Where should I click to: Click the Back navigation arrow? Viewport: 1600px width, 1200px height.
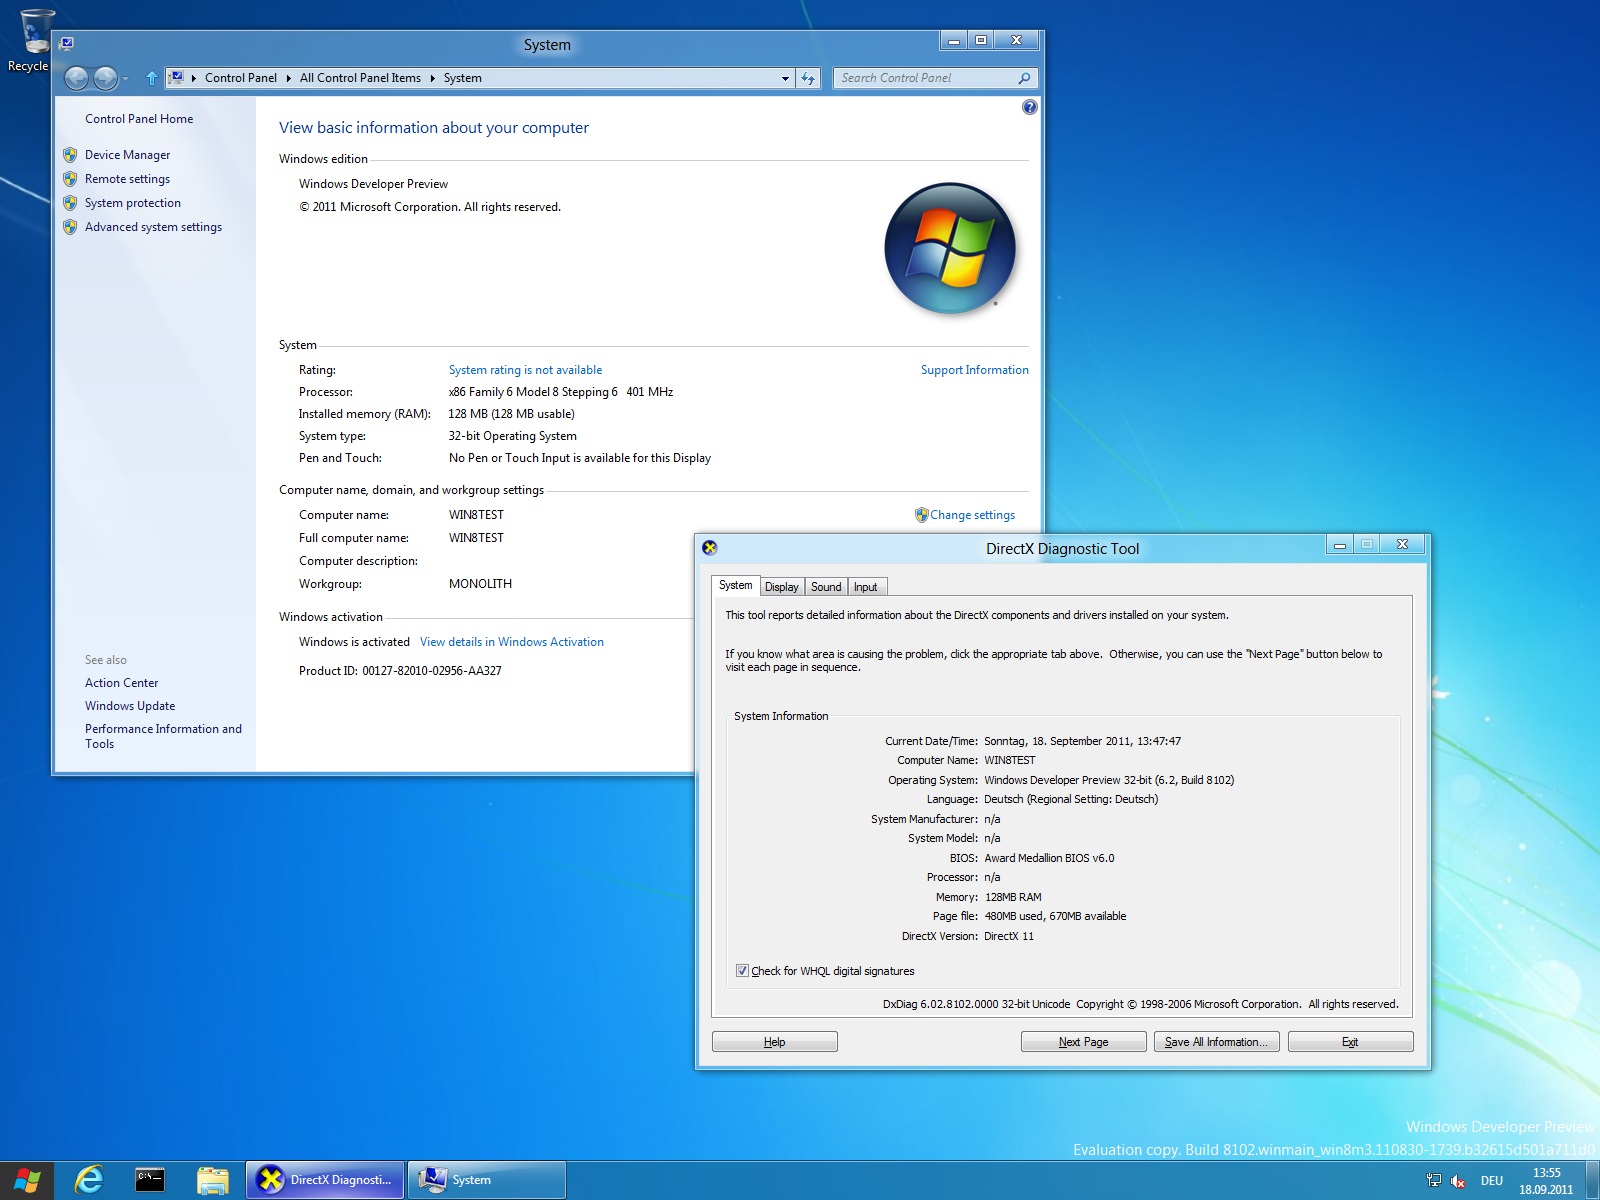(x=77, y=78)
